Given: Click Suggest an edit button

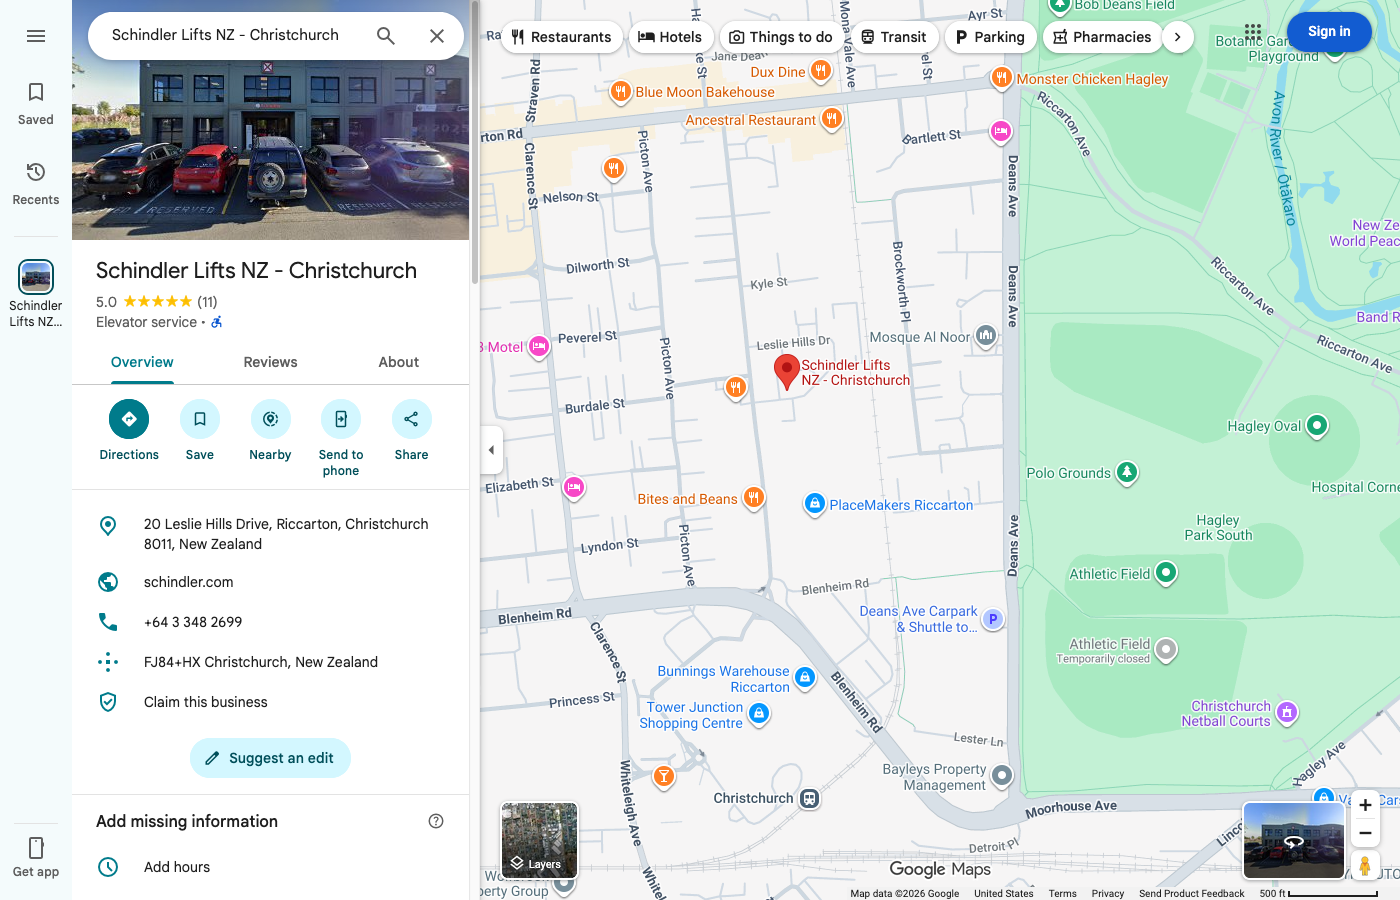Looking at the screenshot, I should click(270, 758).
